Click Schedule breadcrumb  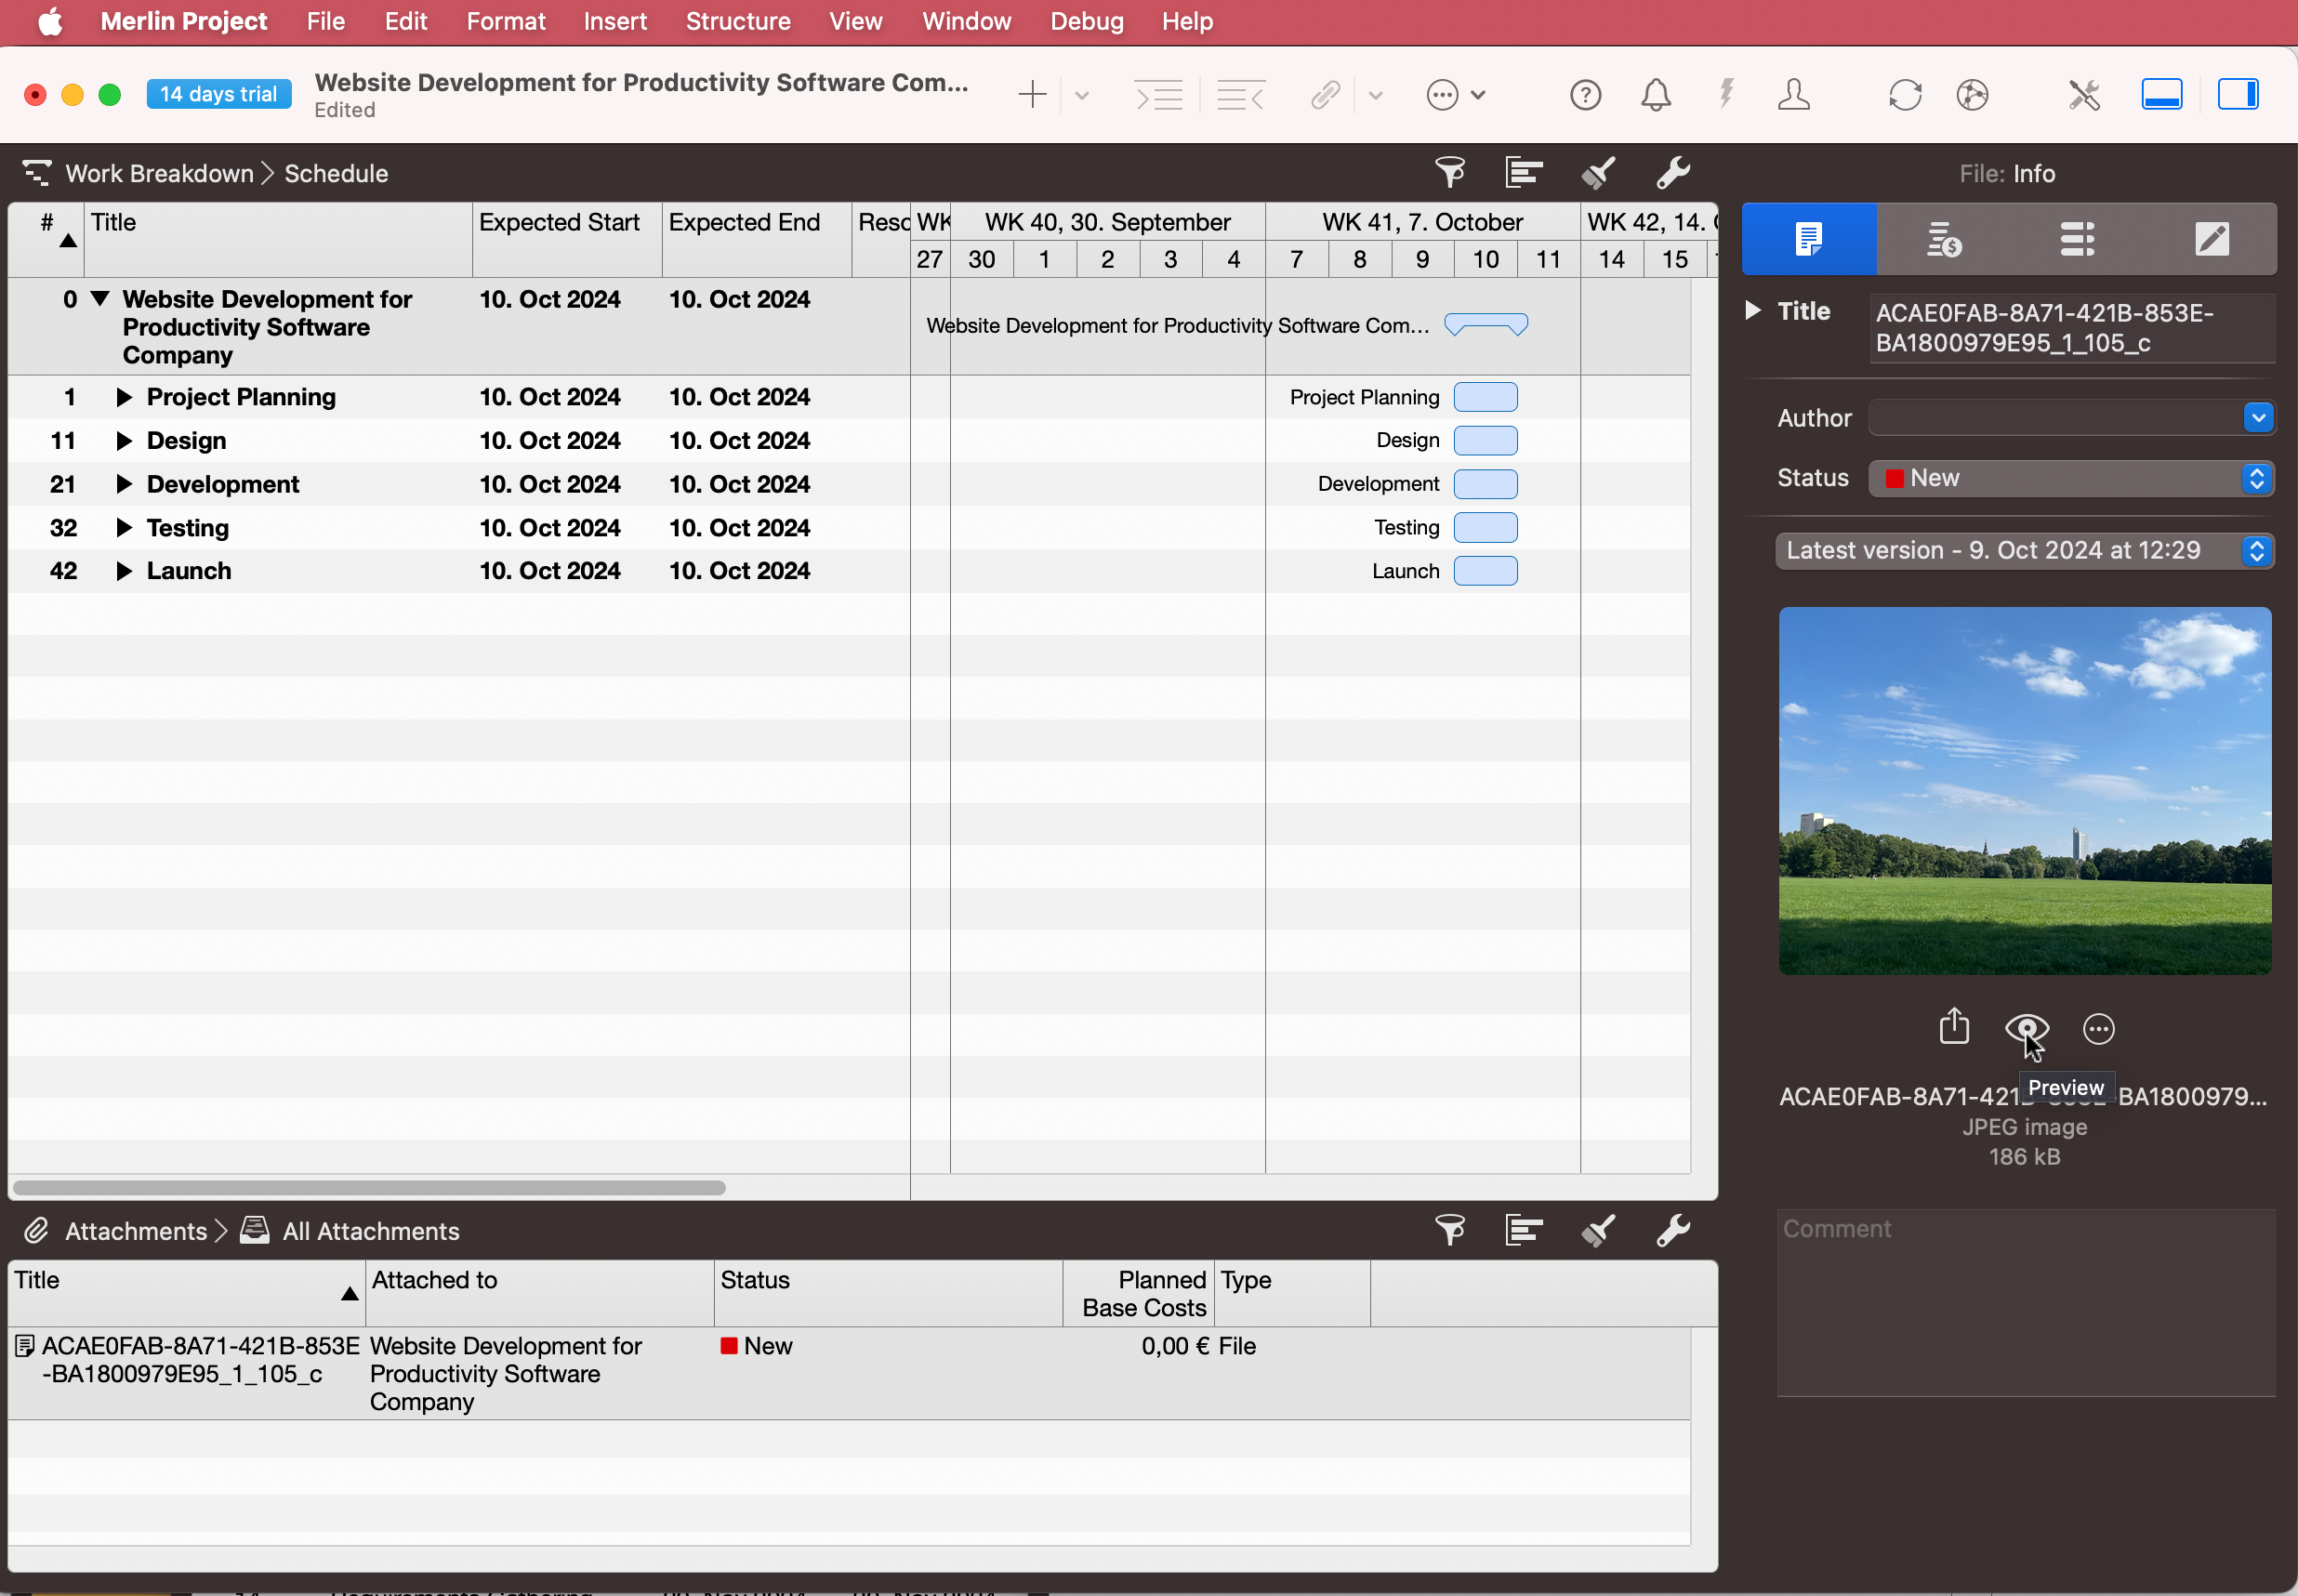(x=336, y=173)
